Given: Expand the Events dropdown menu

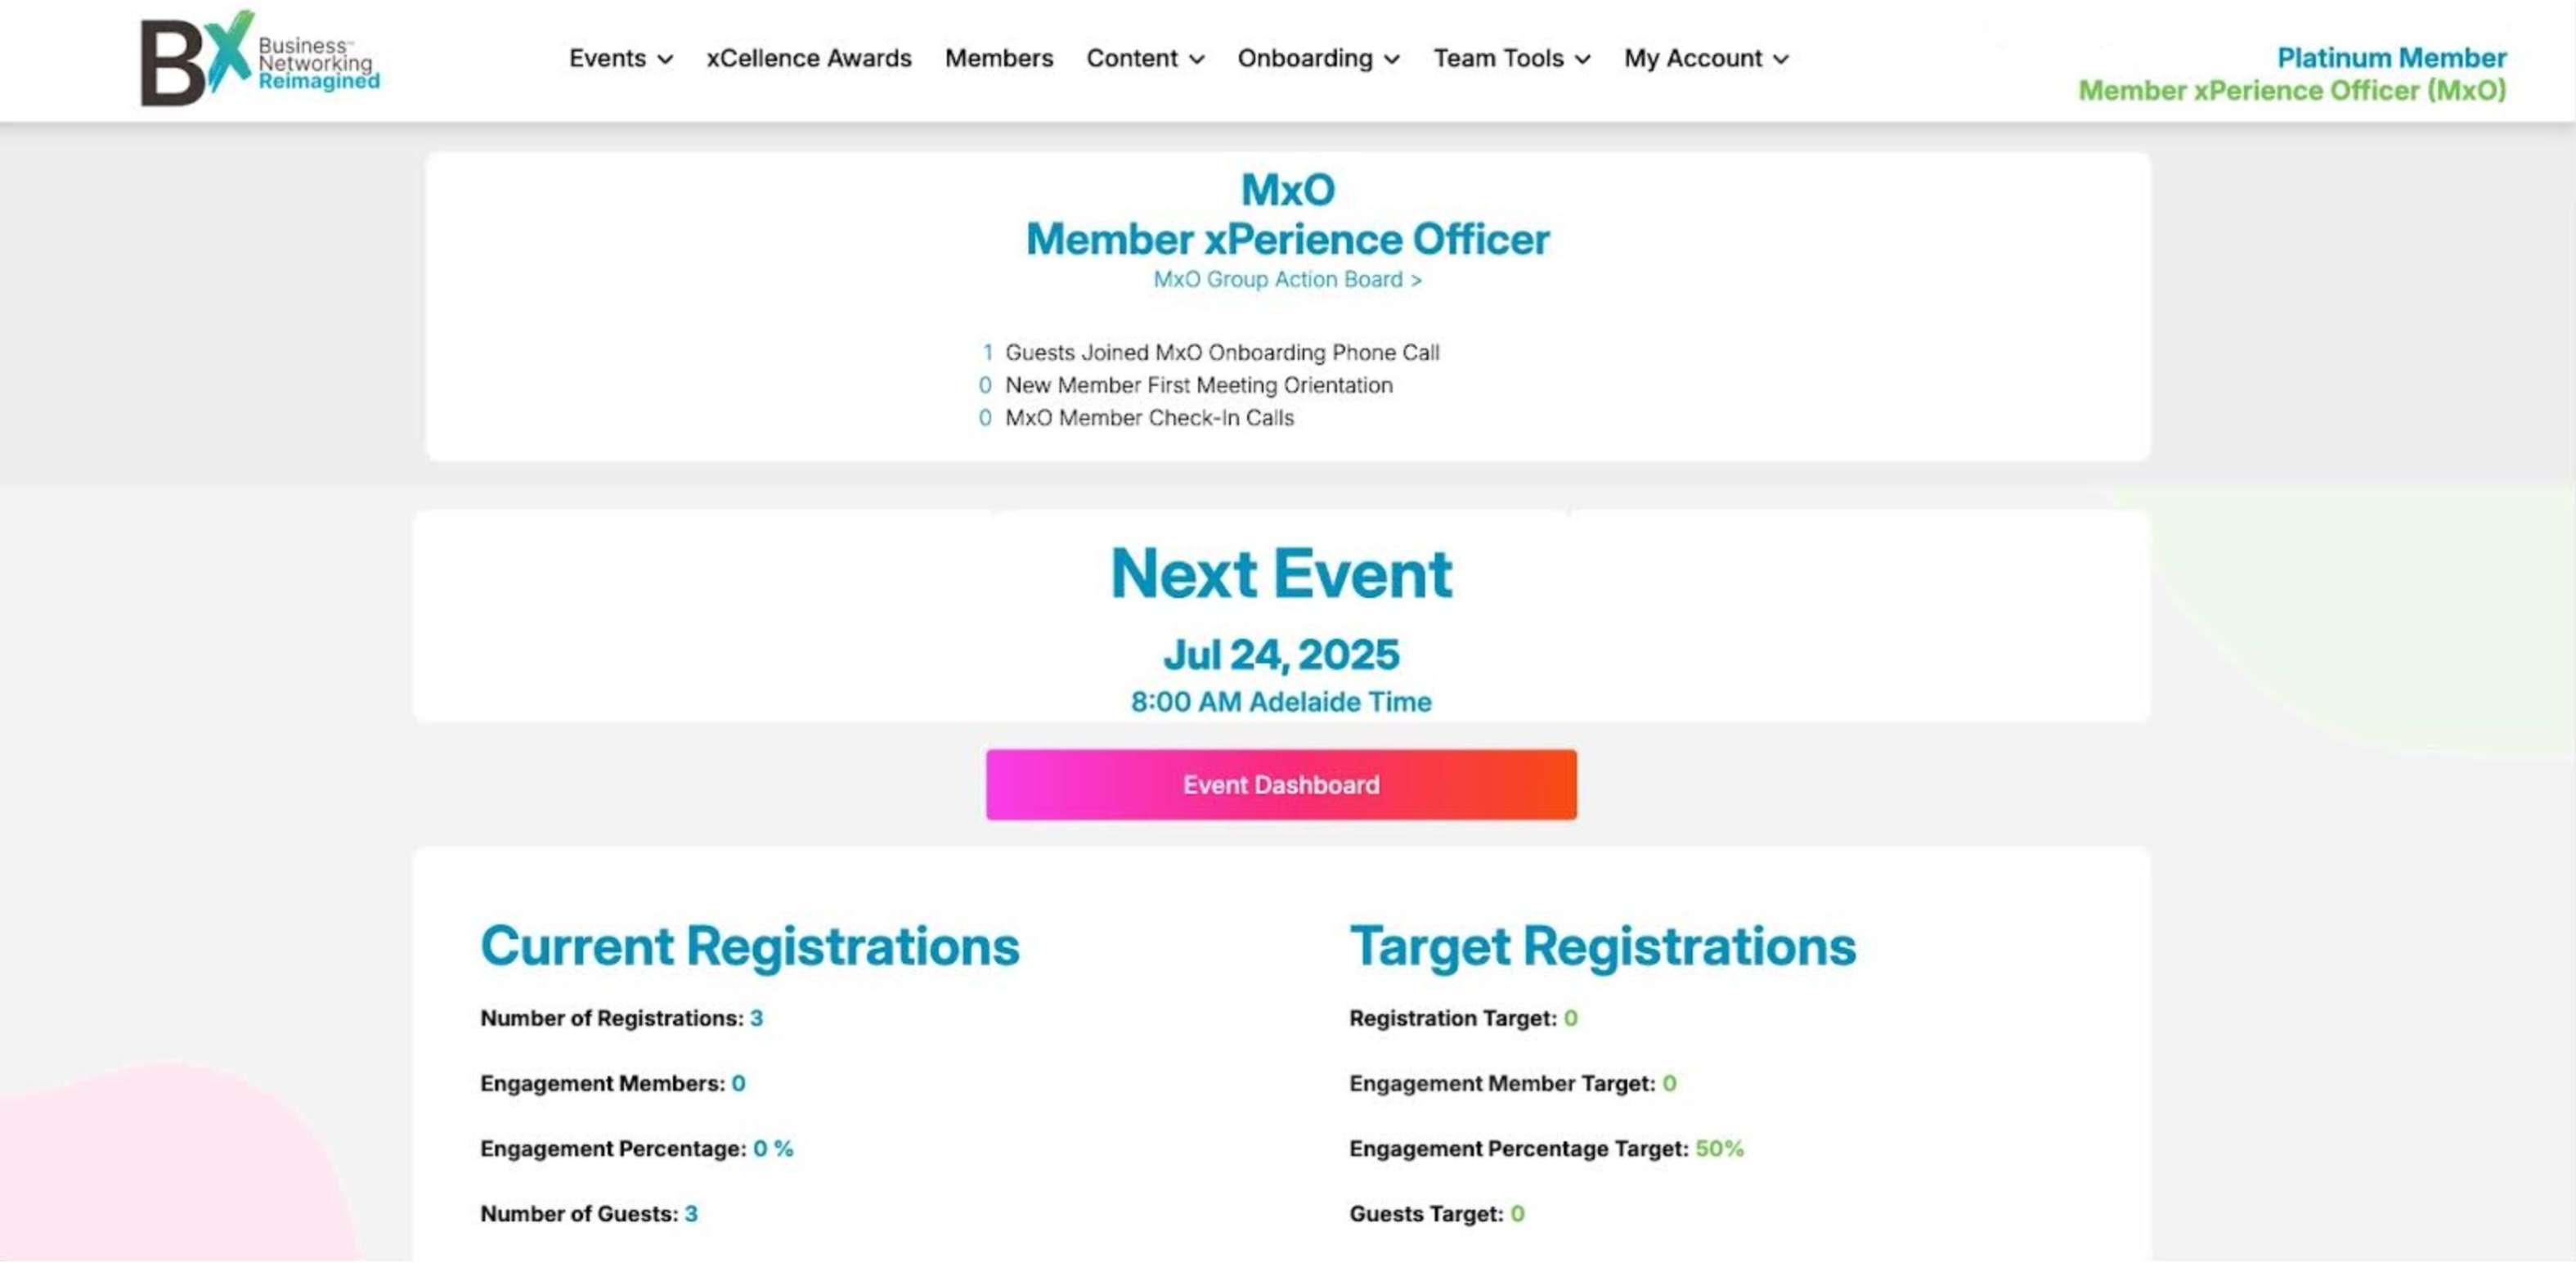Looking at the screenshot, I should (620, 59).
